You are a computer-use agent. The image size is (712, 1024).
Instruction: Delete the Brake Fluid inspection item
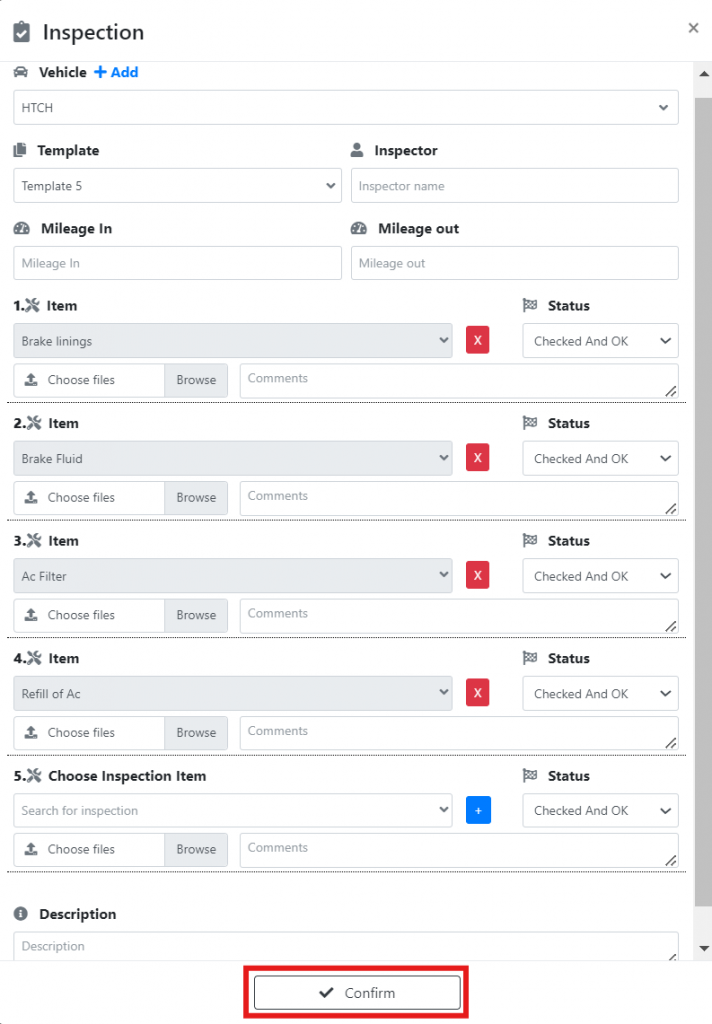tap(477, 458)
